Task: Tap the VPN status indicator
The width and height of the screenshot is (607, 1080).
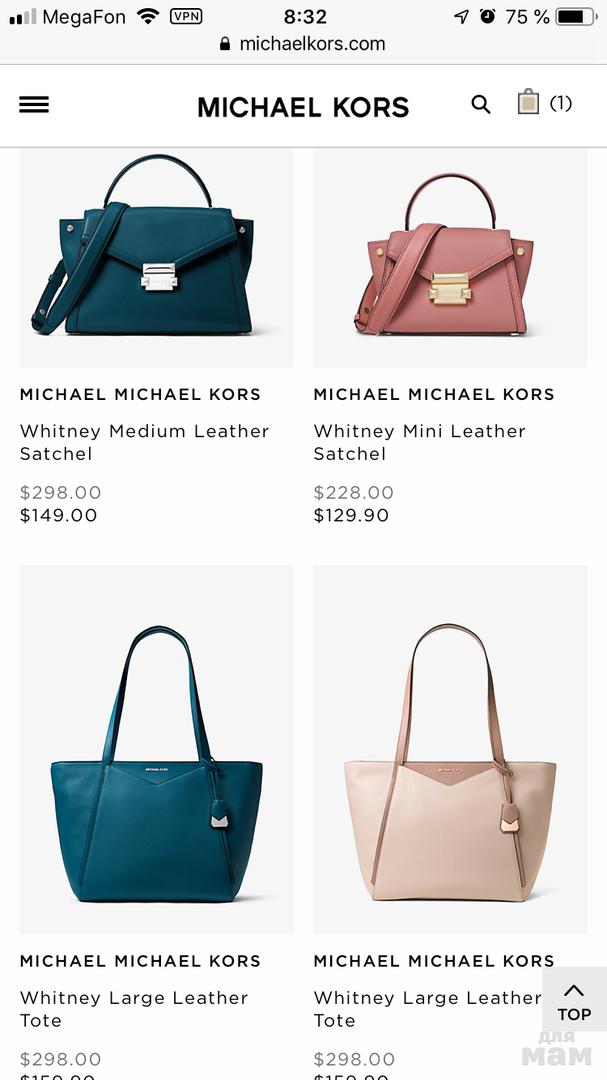Action: tap(186, 16)
